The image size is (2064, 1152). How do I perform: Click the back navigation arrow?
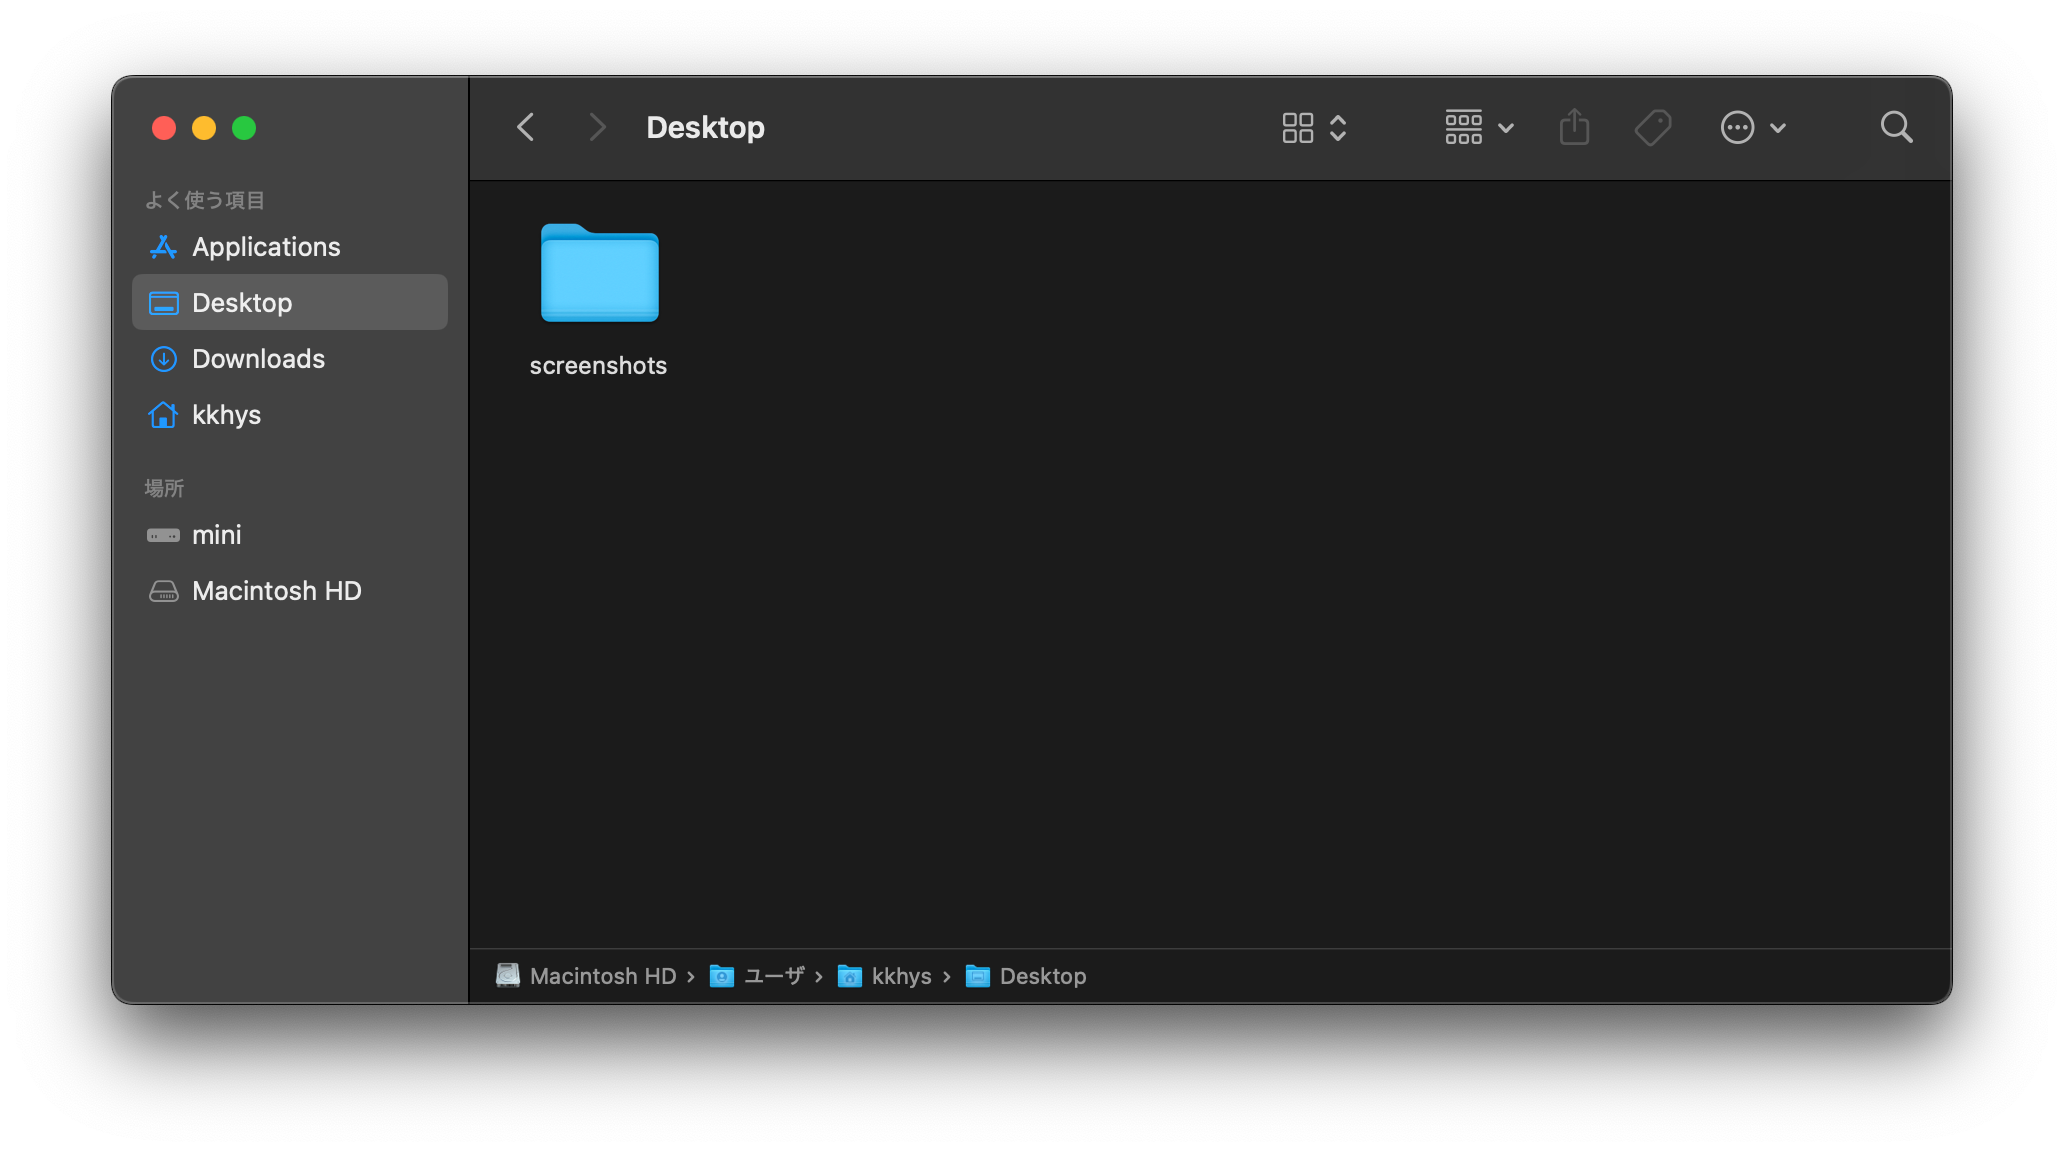pyautogui.click(x=525, y=126)
